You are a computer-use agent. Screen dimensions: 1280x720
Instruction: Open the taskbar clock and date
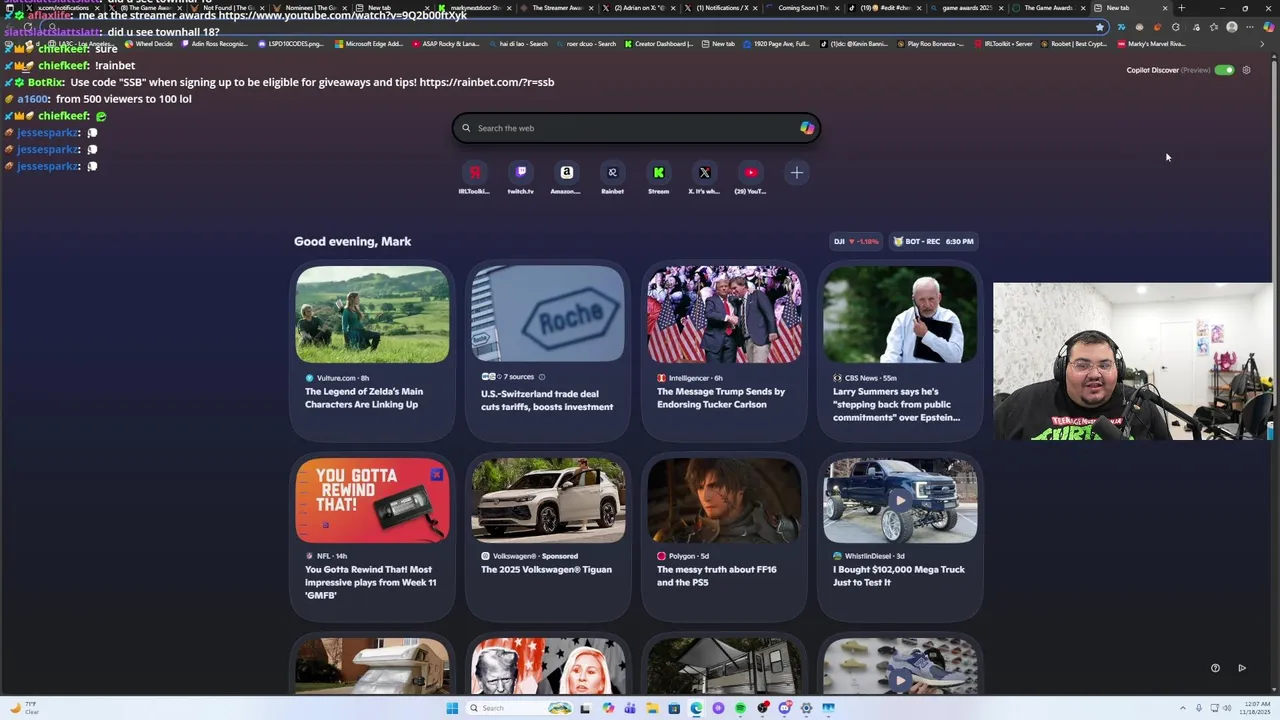[1256, 708]
